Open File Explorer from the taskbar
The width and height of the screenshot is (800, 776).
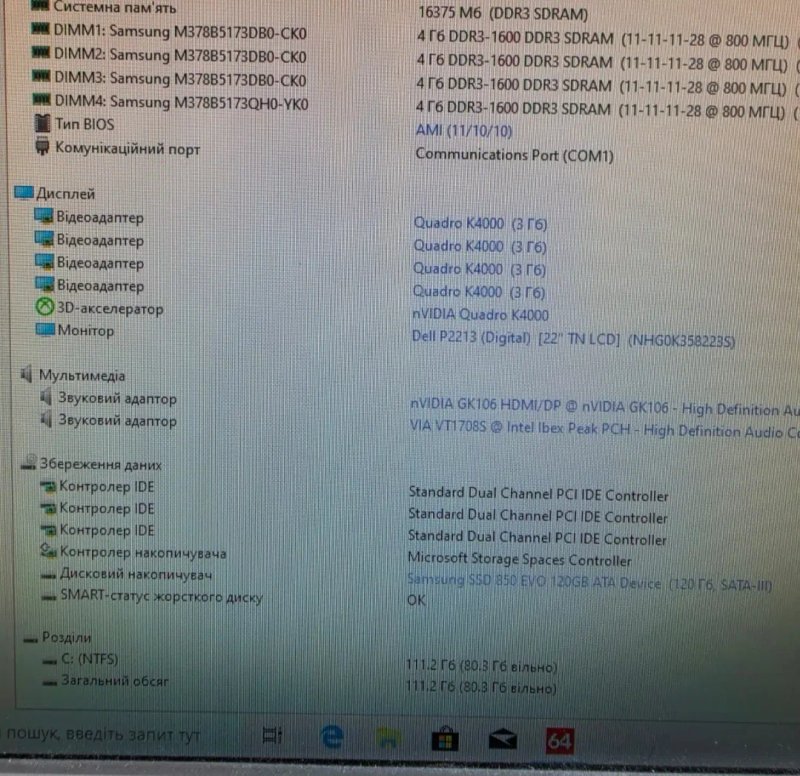[x=388, y=738]
